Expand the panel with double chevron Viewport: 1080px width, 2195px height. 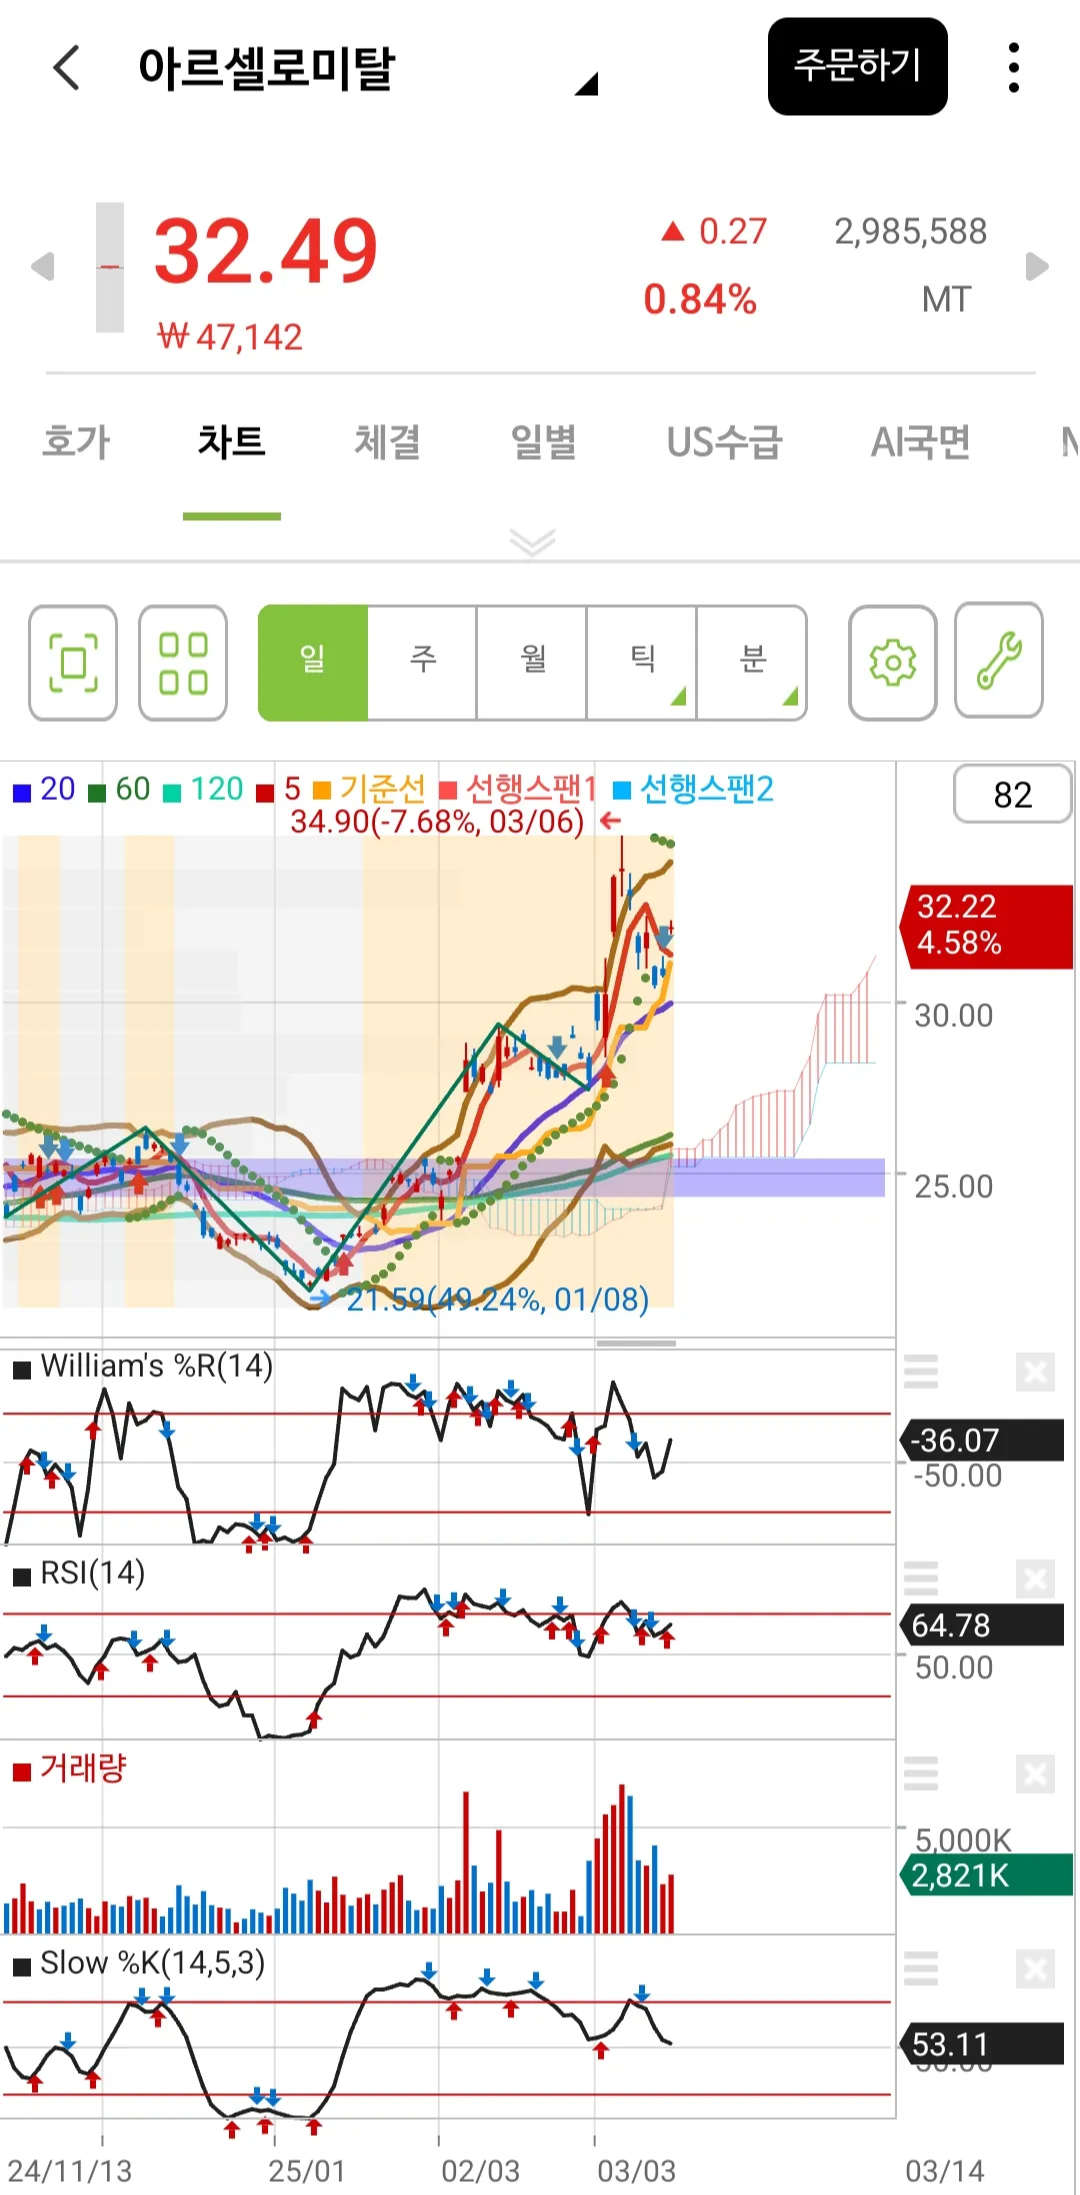point(532,542)
